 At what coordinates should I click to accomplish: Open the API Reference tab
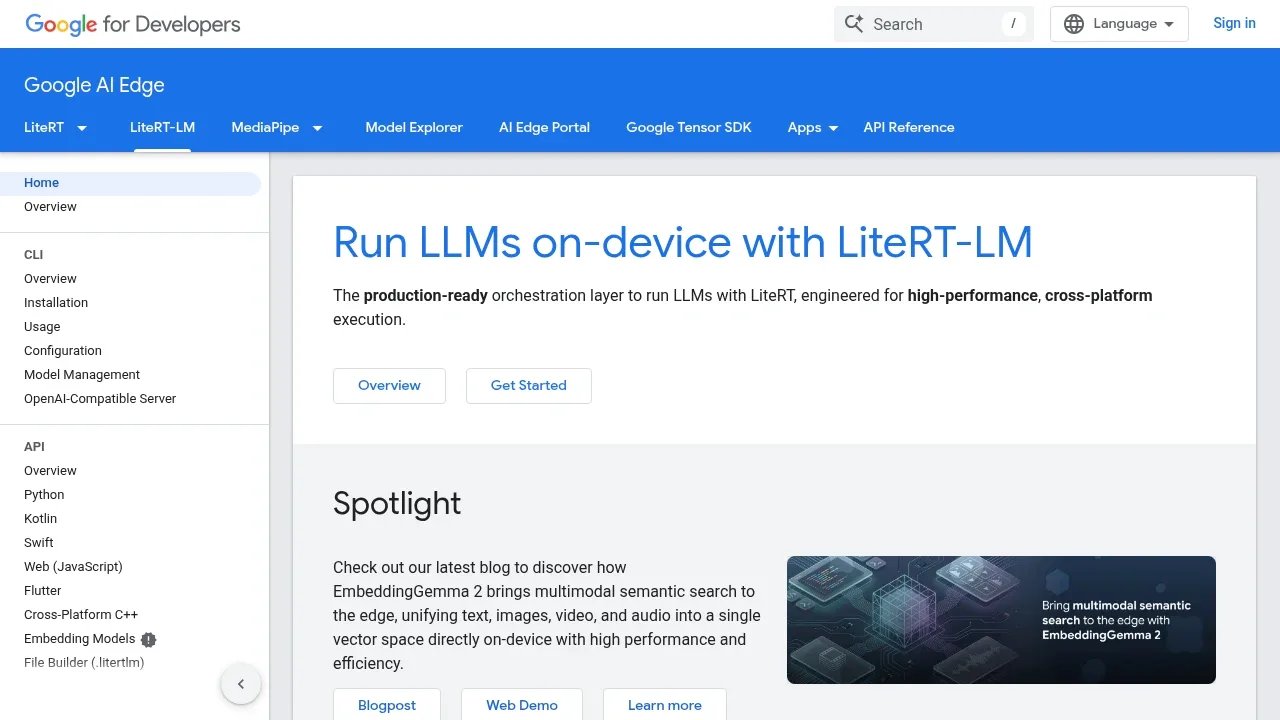pos(909,127)
